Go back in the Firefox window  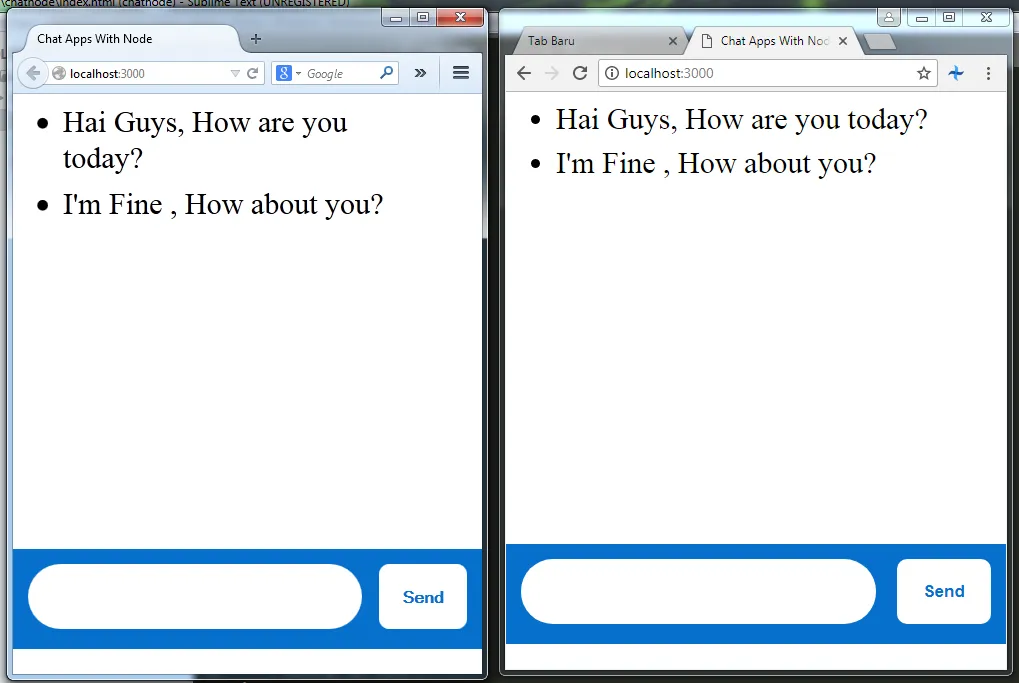[x=33, y=73]
